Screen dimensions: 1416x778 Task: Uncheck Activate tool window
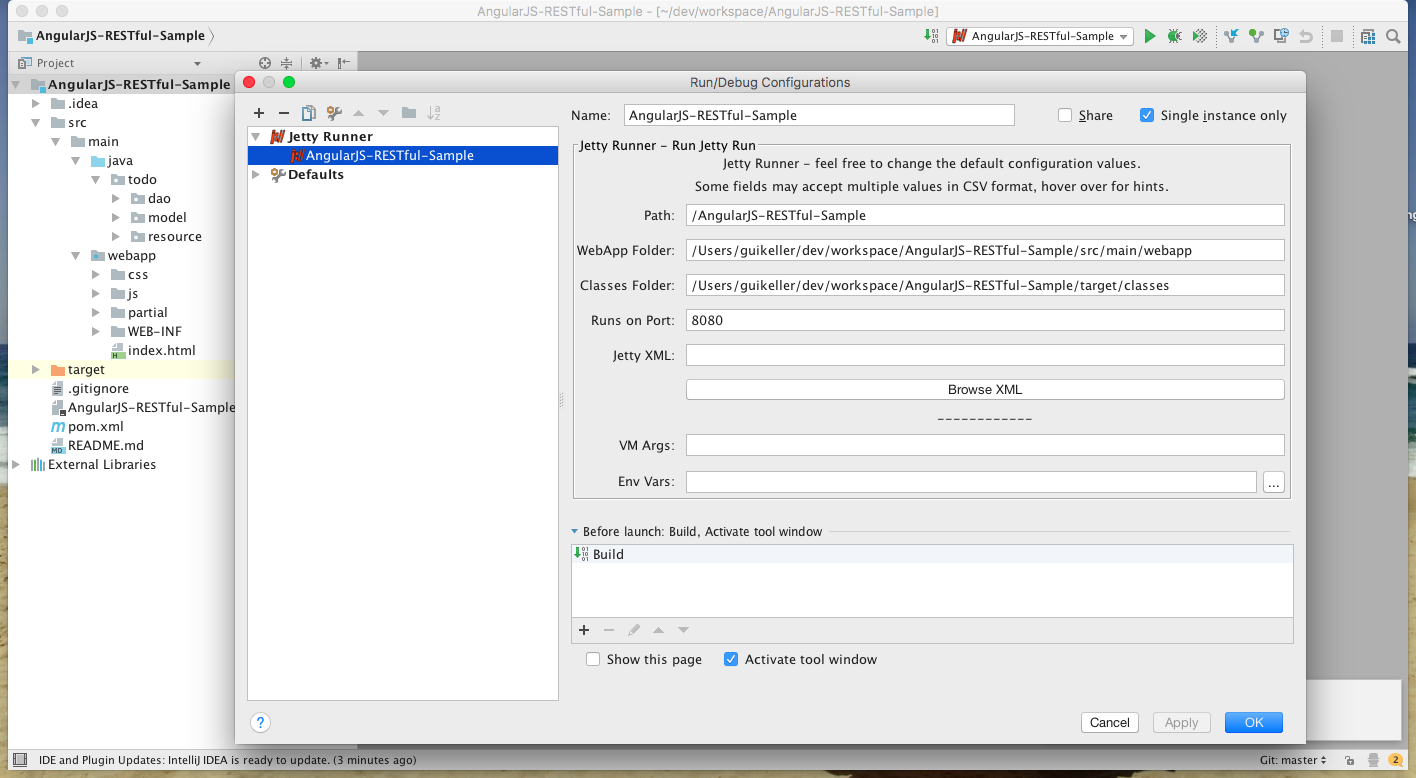pyautogui.click(x=731, y=659)
